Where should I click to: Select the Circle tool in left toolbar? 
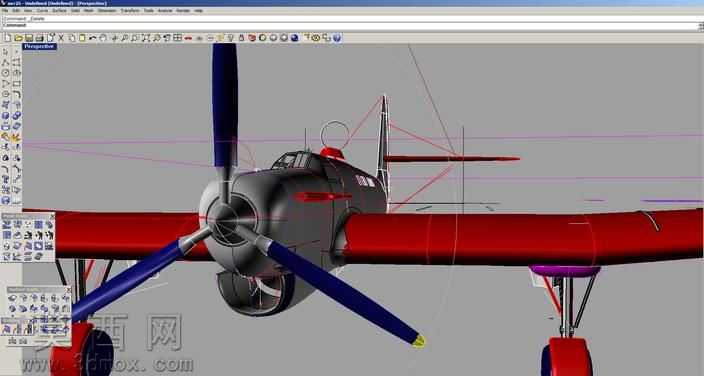[x=5, y=73]
